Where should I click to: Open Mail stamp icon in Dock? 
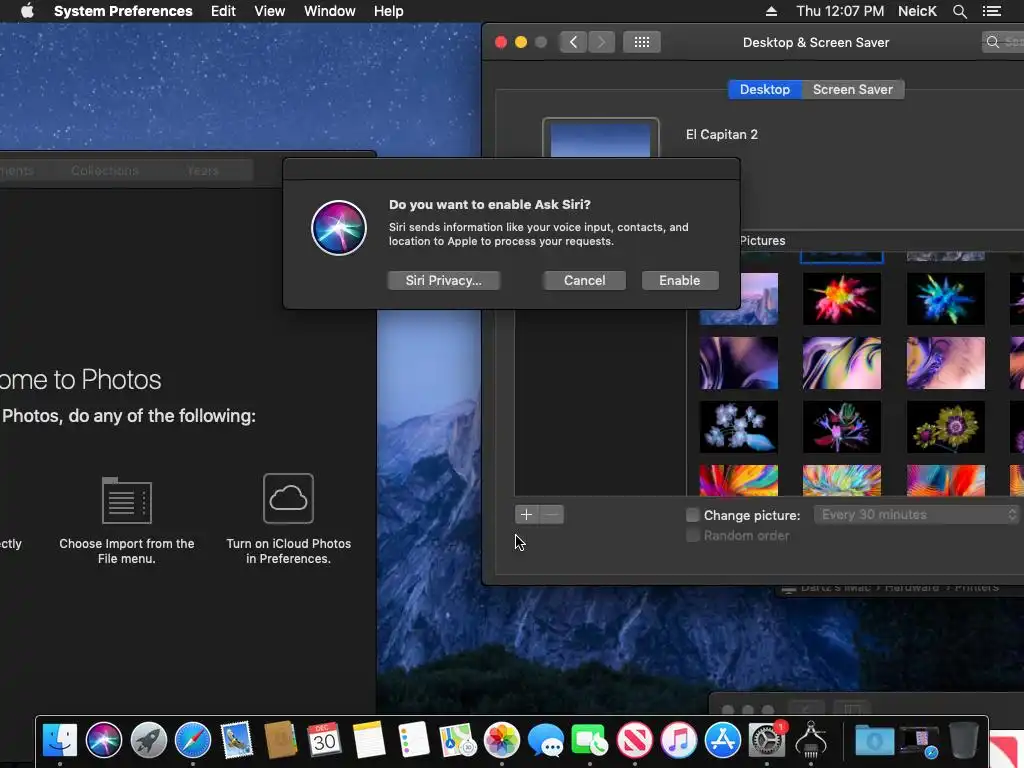coord(236,741)
